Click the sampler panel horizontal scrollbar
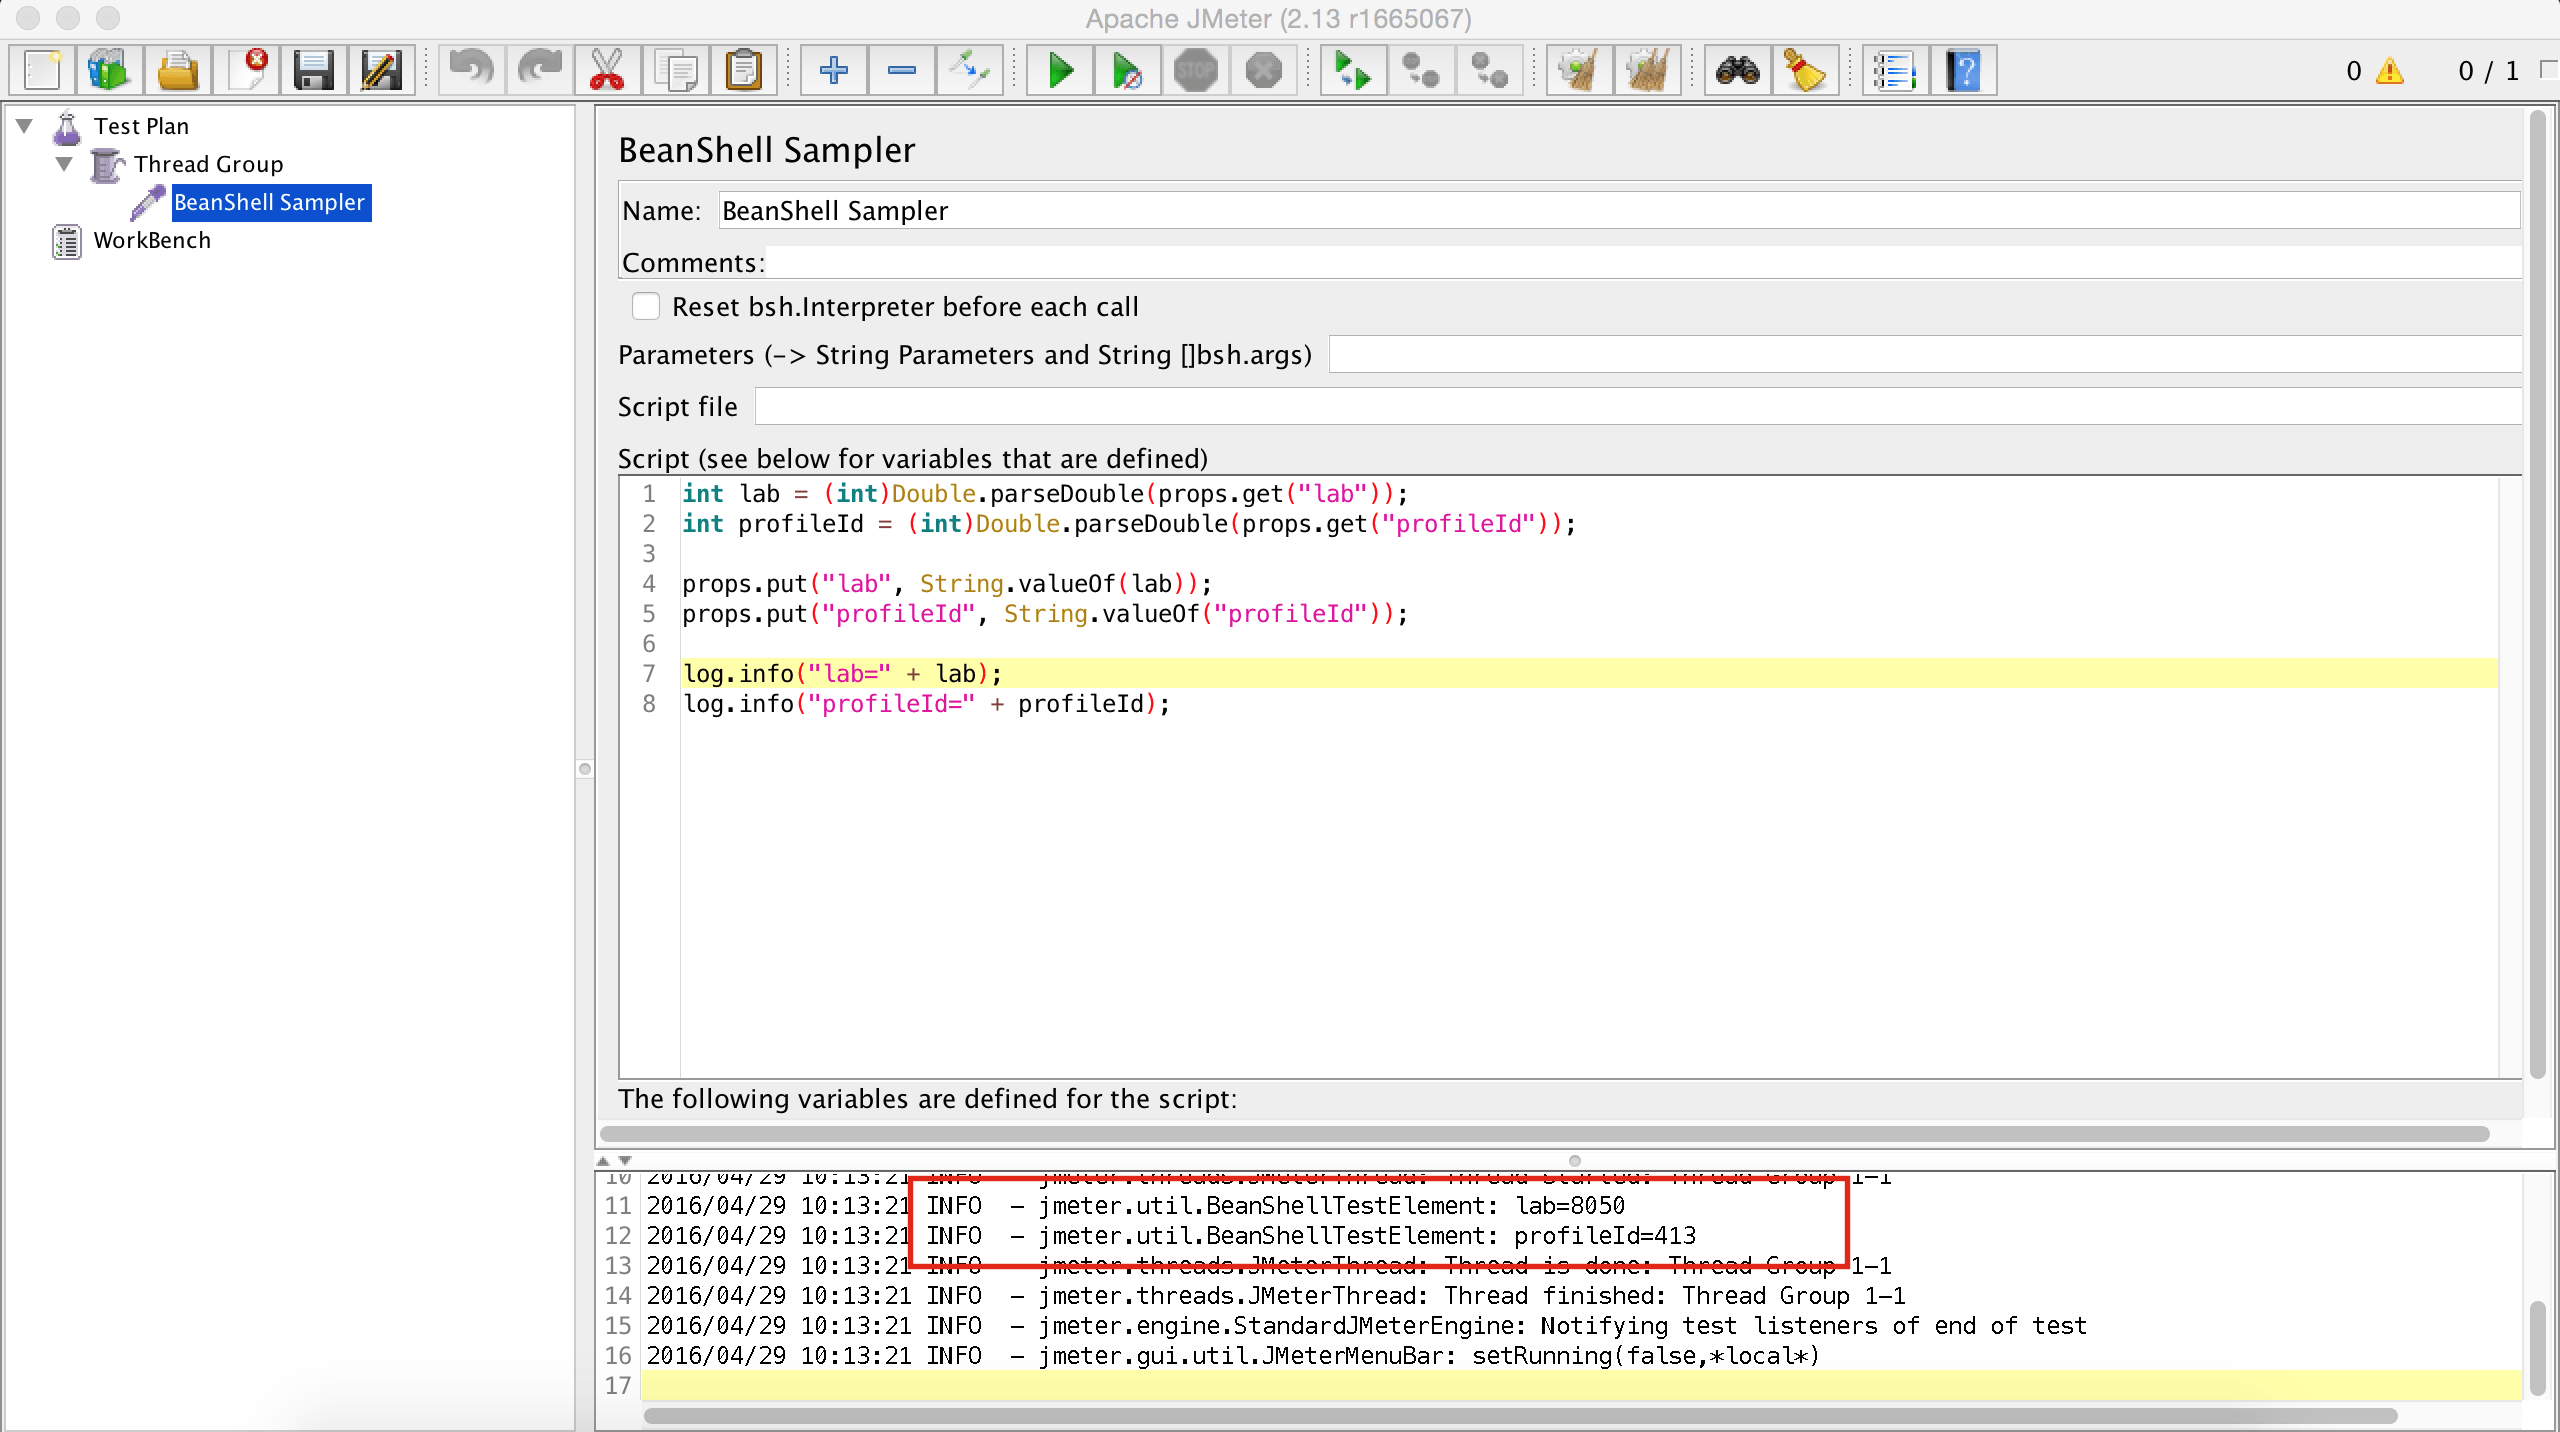The height and width of the screenshot is (1432, 2560). coord(1544,1134)
